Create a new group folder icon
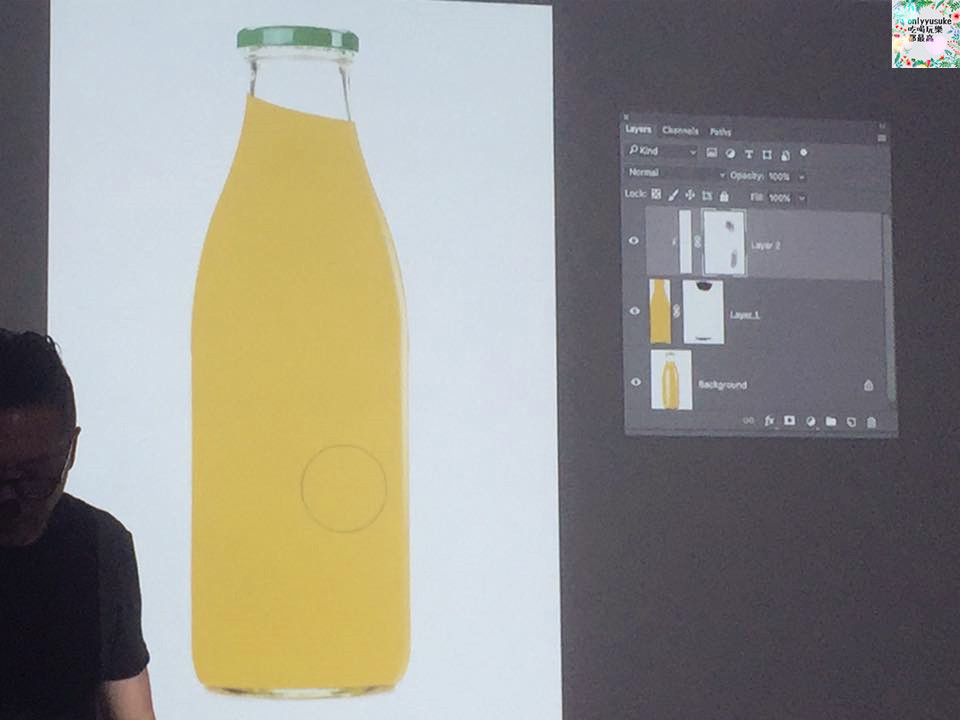960x720 pixels. [x=830, y=422]
